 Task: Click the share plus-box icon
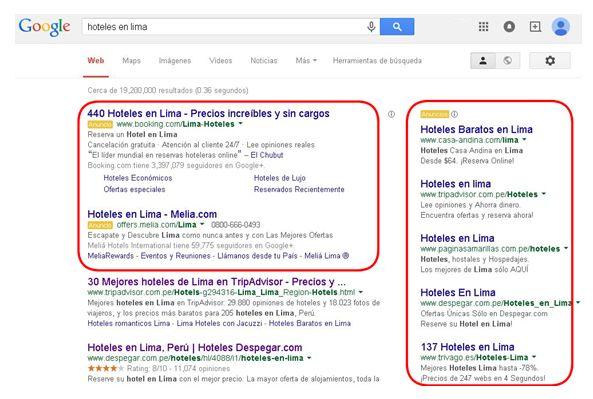[535, 26]
